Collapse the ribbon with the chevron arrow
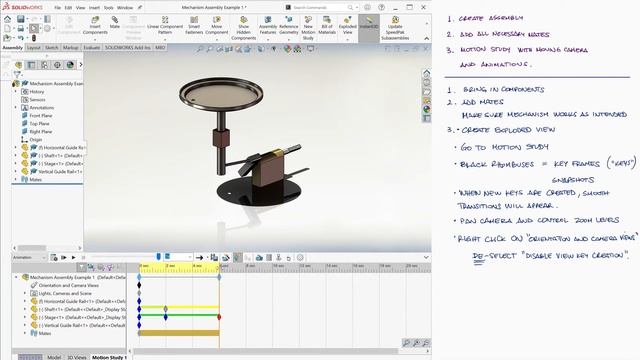Image resolution: width=640 pixels, height=360 pixels. (x=427, y=38)
